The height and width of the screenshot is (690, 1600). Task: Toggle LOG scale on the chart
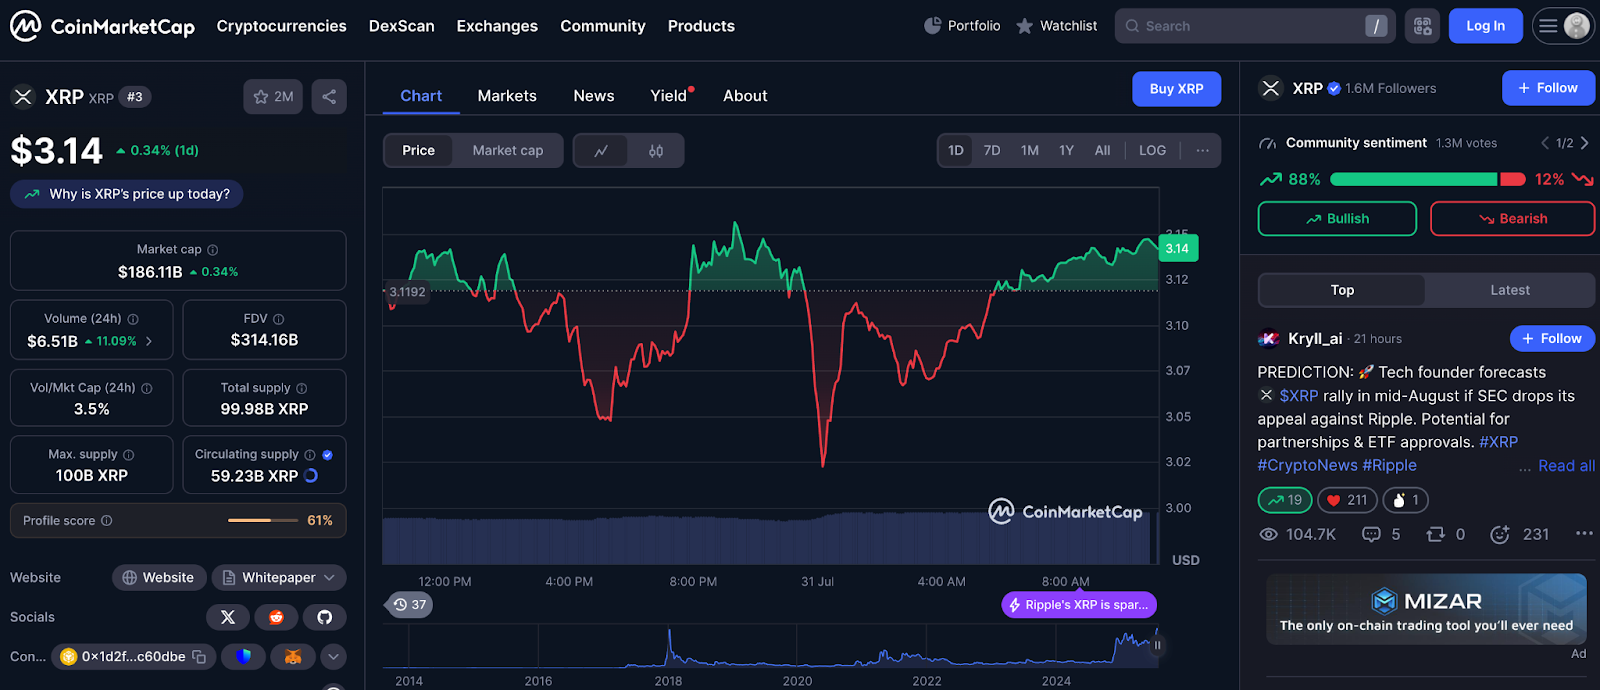(x=1152, y=151)
